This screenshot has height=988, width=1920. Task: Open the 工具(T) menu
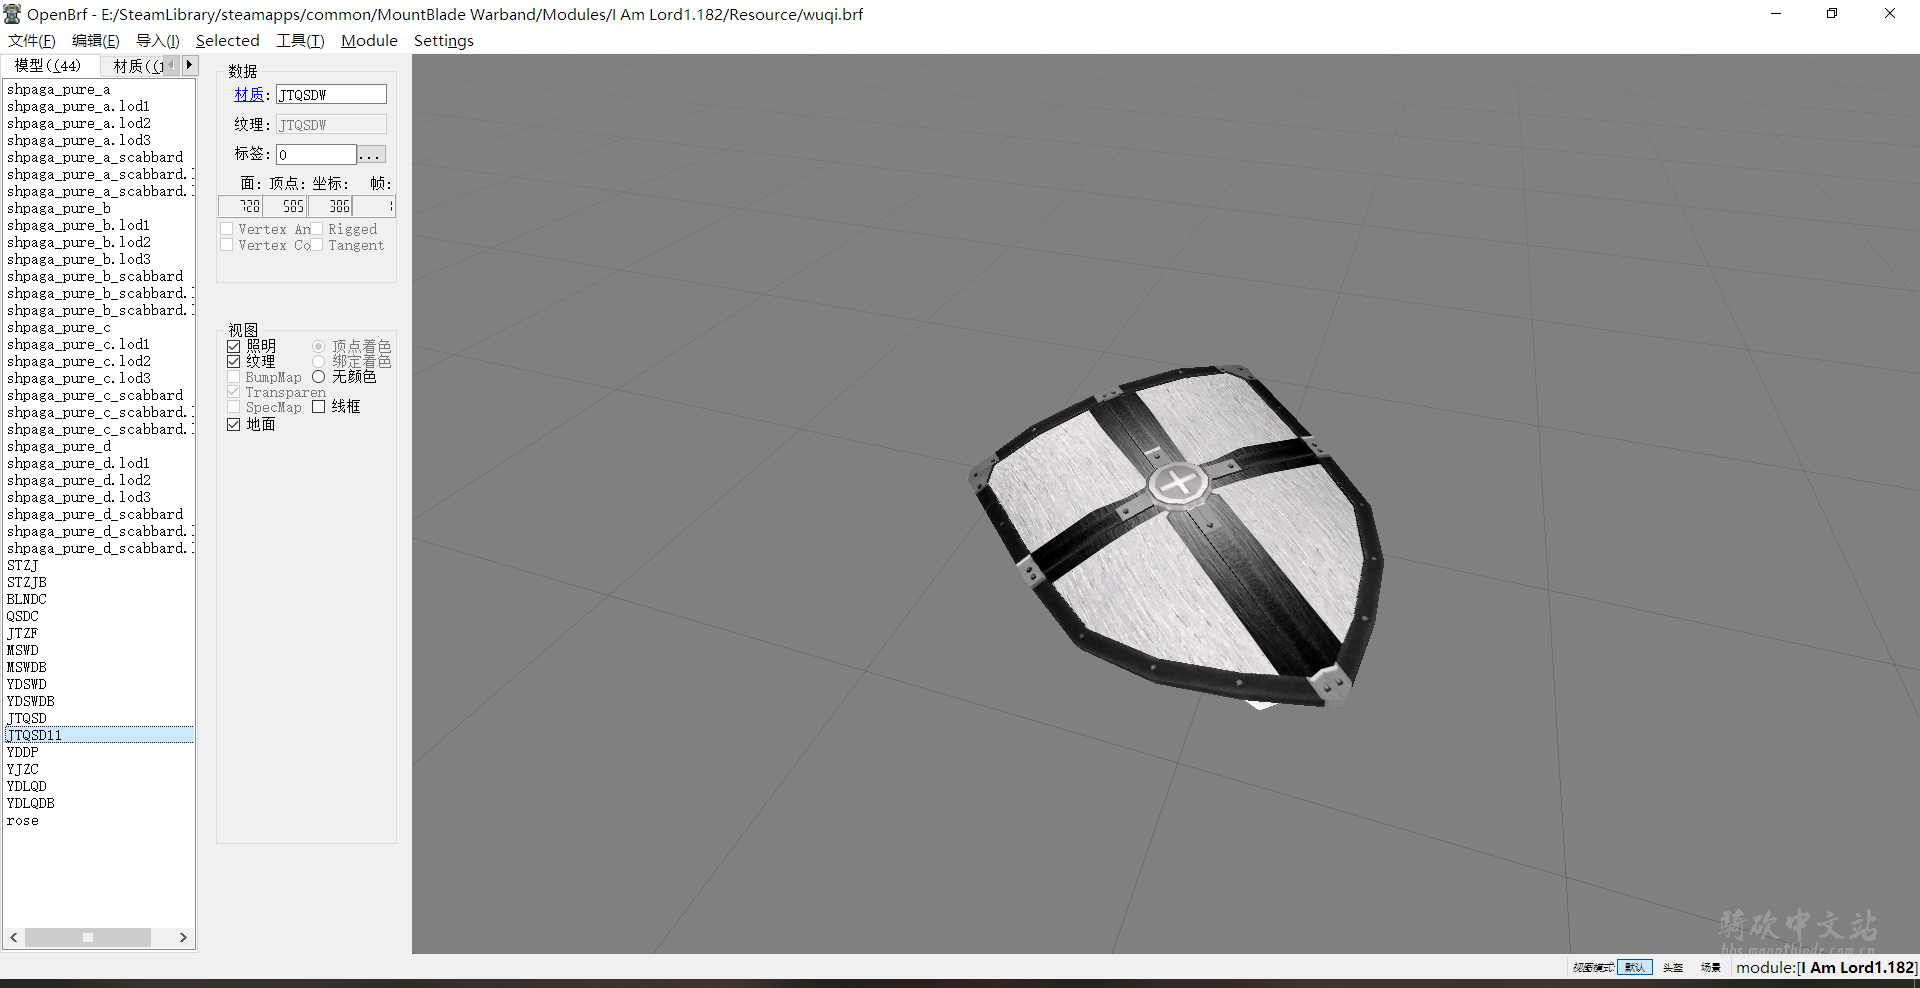click(300, 41)
